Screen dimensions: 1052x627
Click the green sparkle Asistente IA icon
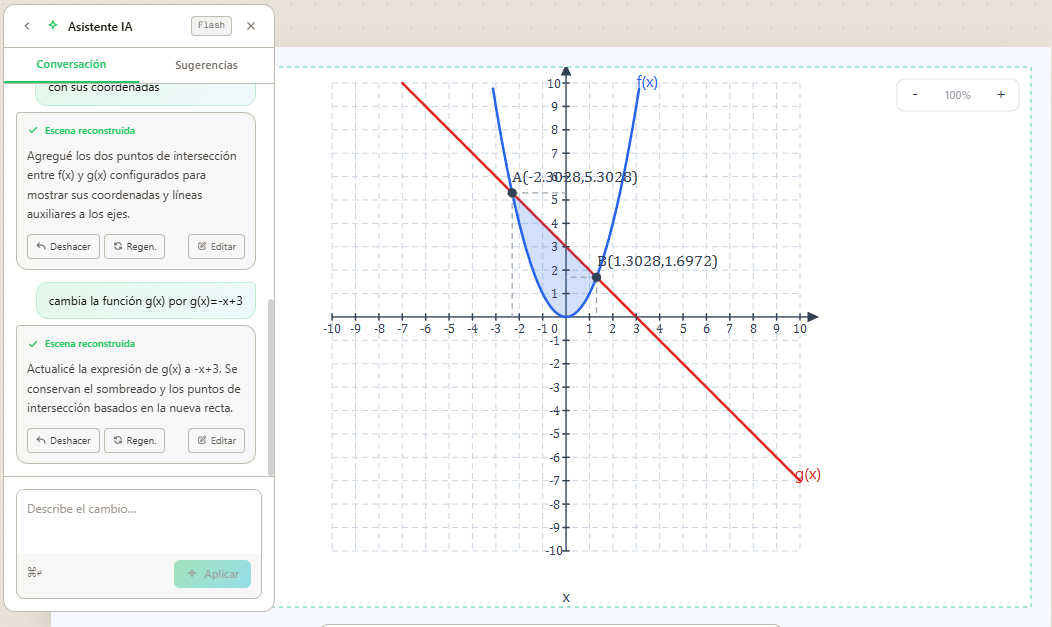tap(53, 25)
